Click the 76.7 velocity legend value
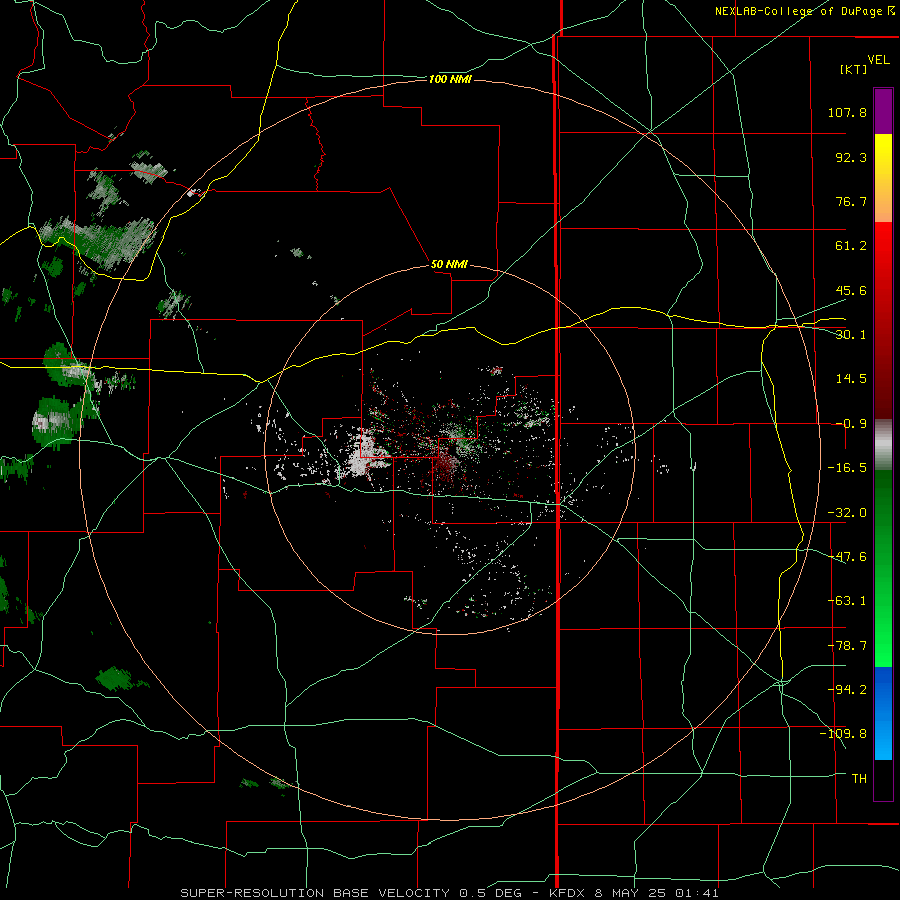The height and width of the screenshot is (900, 900). pos(851,201)
